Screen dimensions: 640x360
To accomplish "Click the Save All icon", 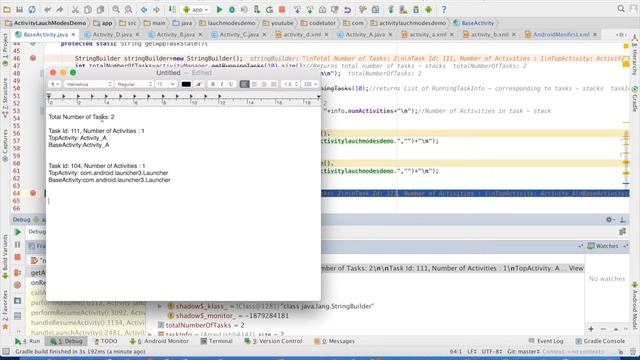I will [x=19, y=9].
